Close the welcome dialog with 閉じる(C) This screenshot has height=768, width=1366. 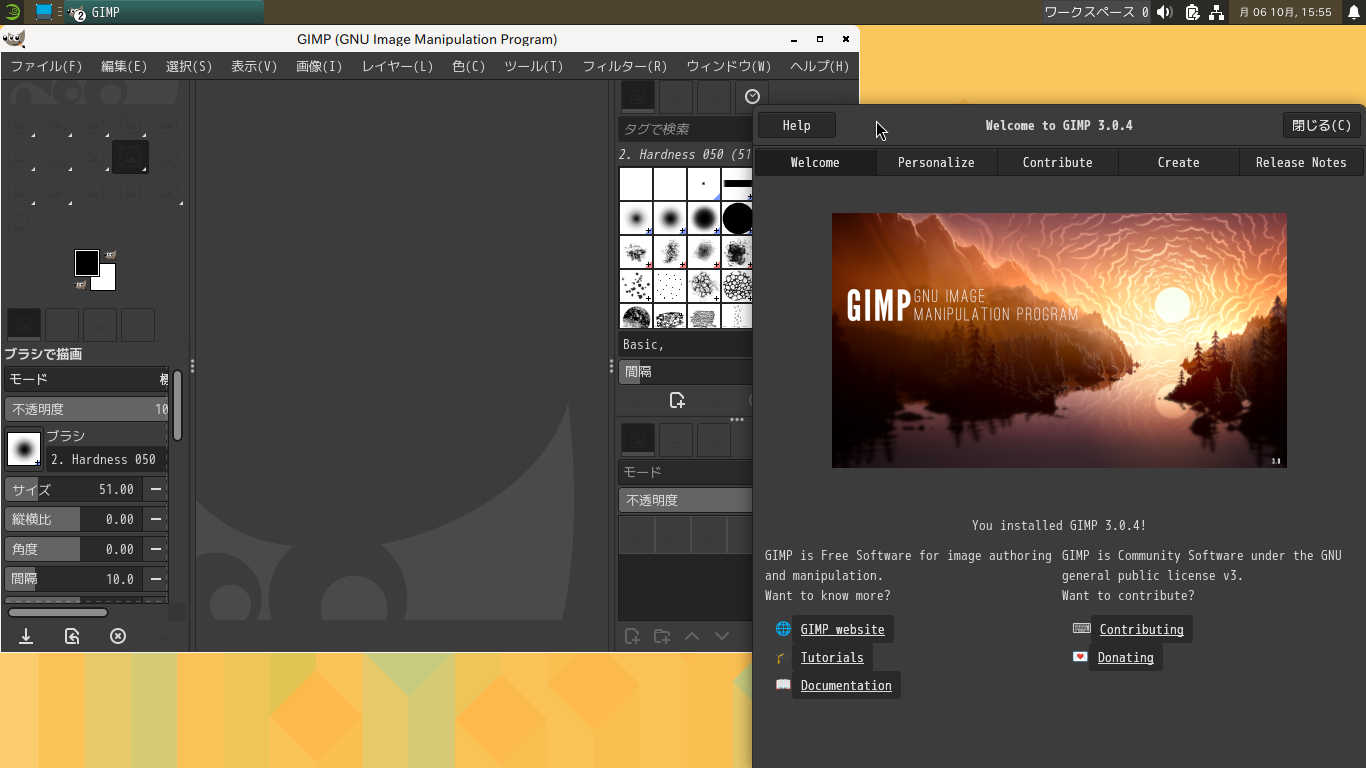click(1321, 125)
